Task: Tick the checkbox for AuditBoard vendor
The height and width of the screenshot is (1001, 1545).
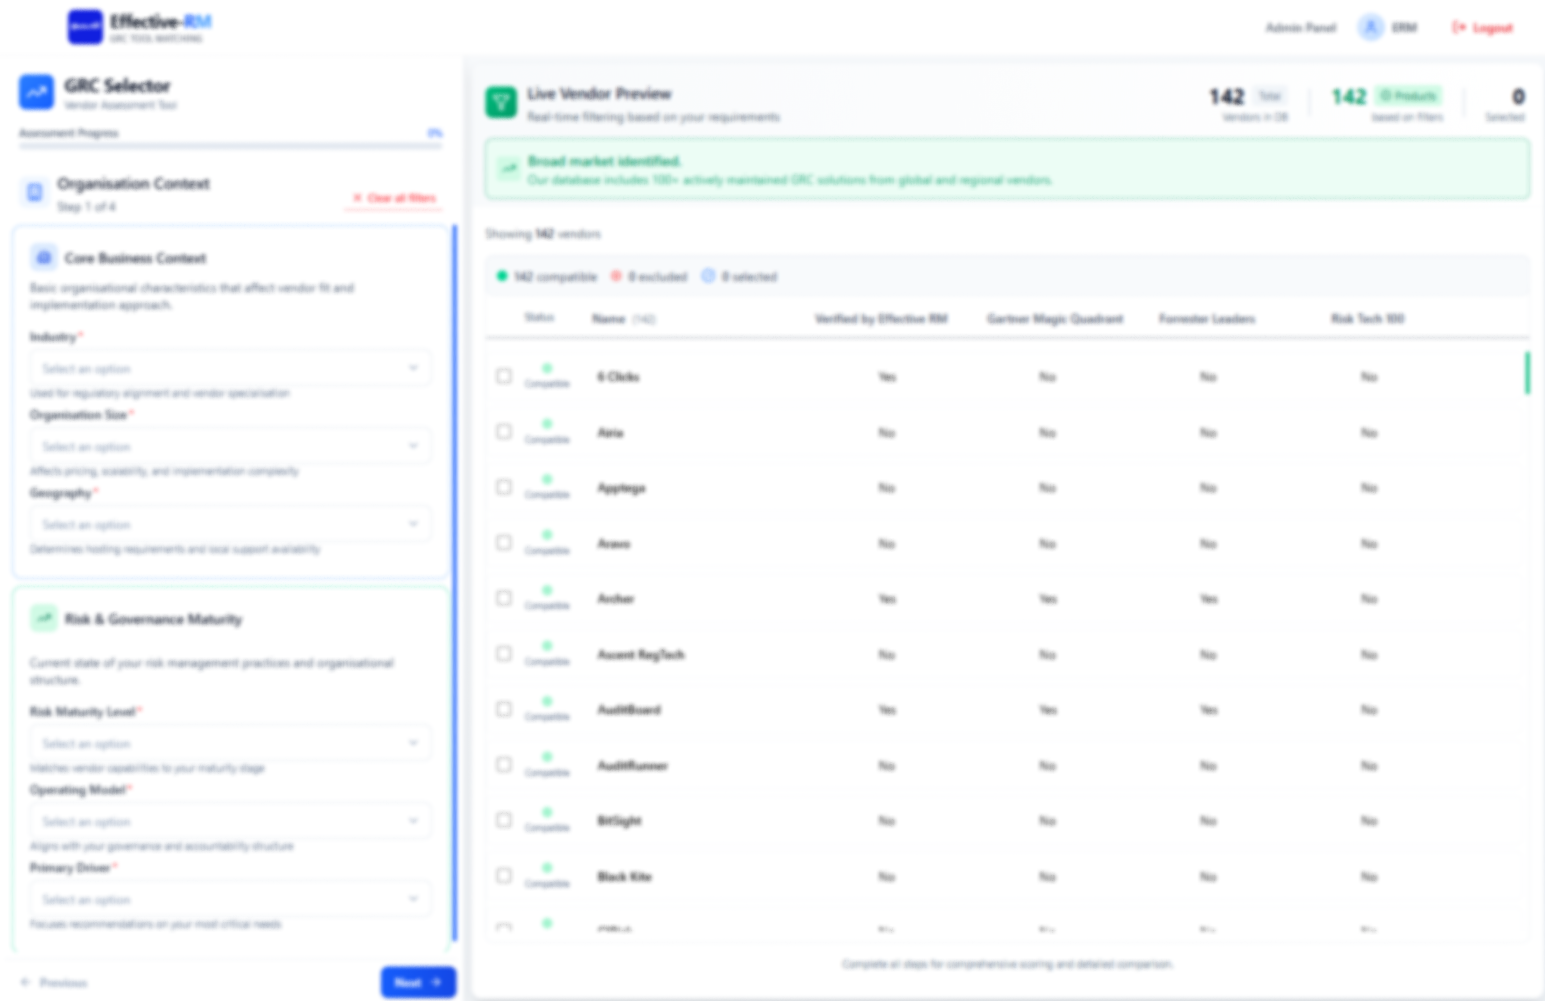Action: (504, 709)
